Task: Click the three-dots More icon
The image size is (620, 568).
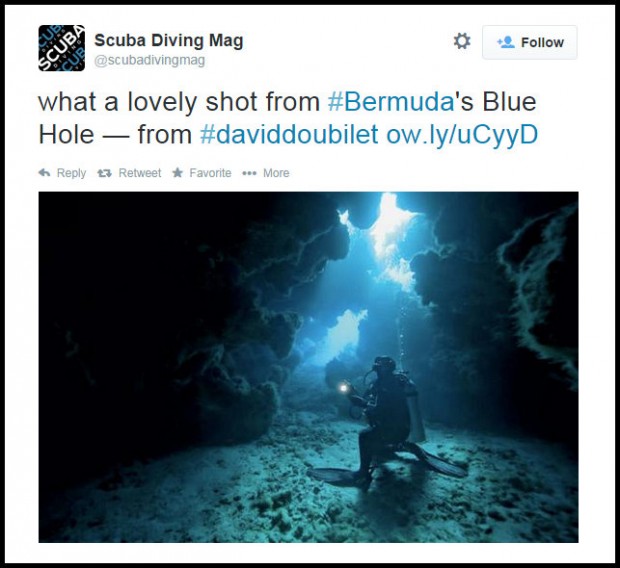Action: 250,173
